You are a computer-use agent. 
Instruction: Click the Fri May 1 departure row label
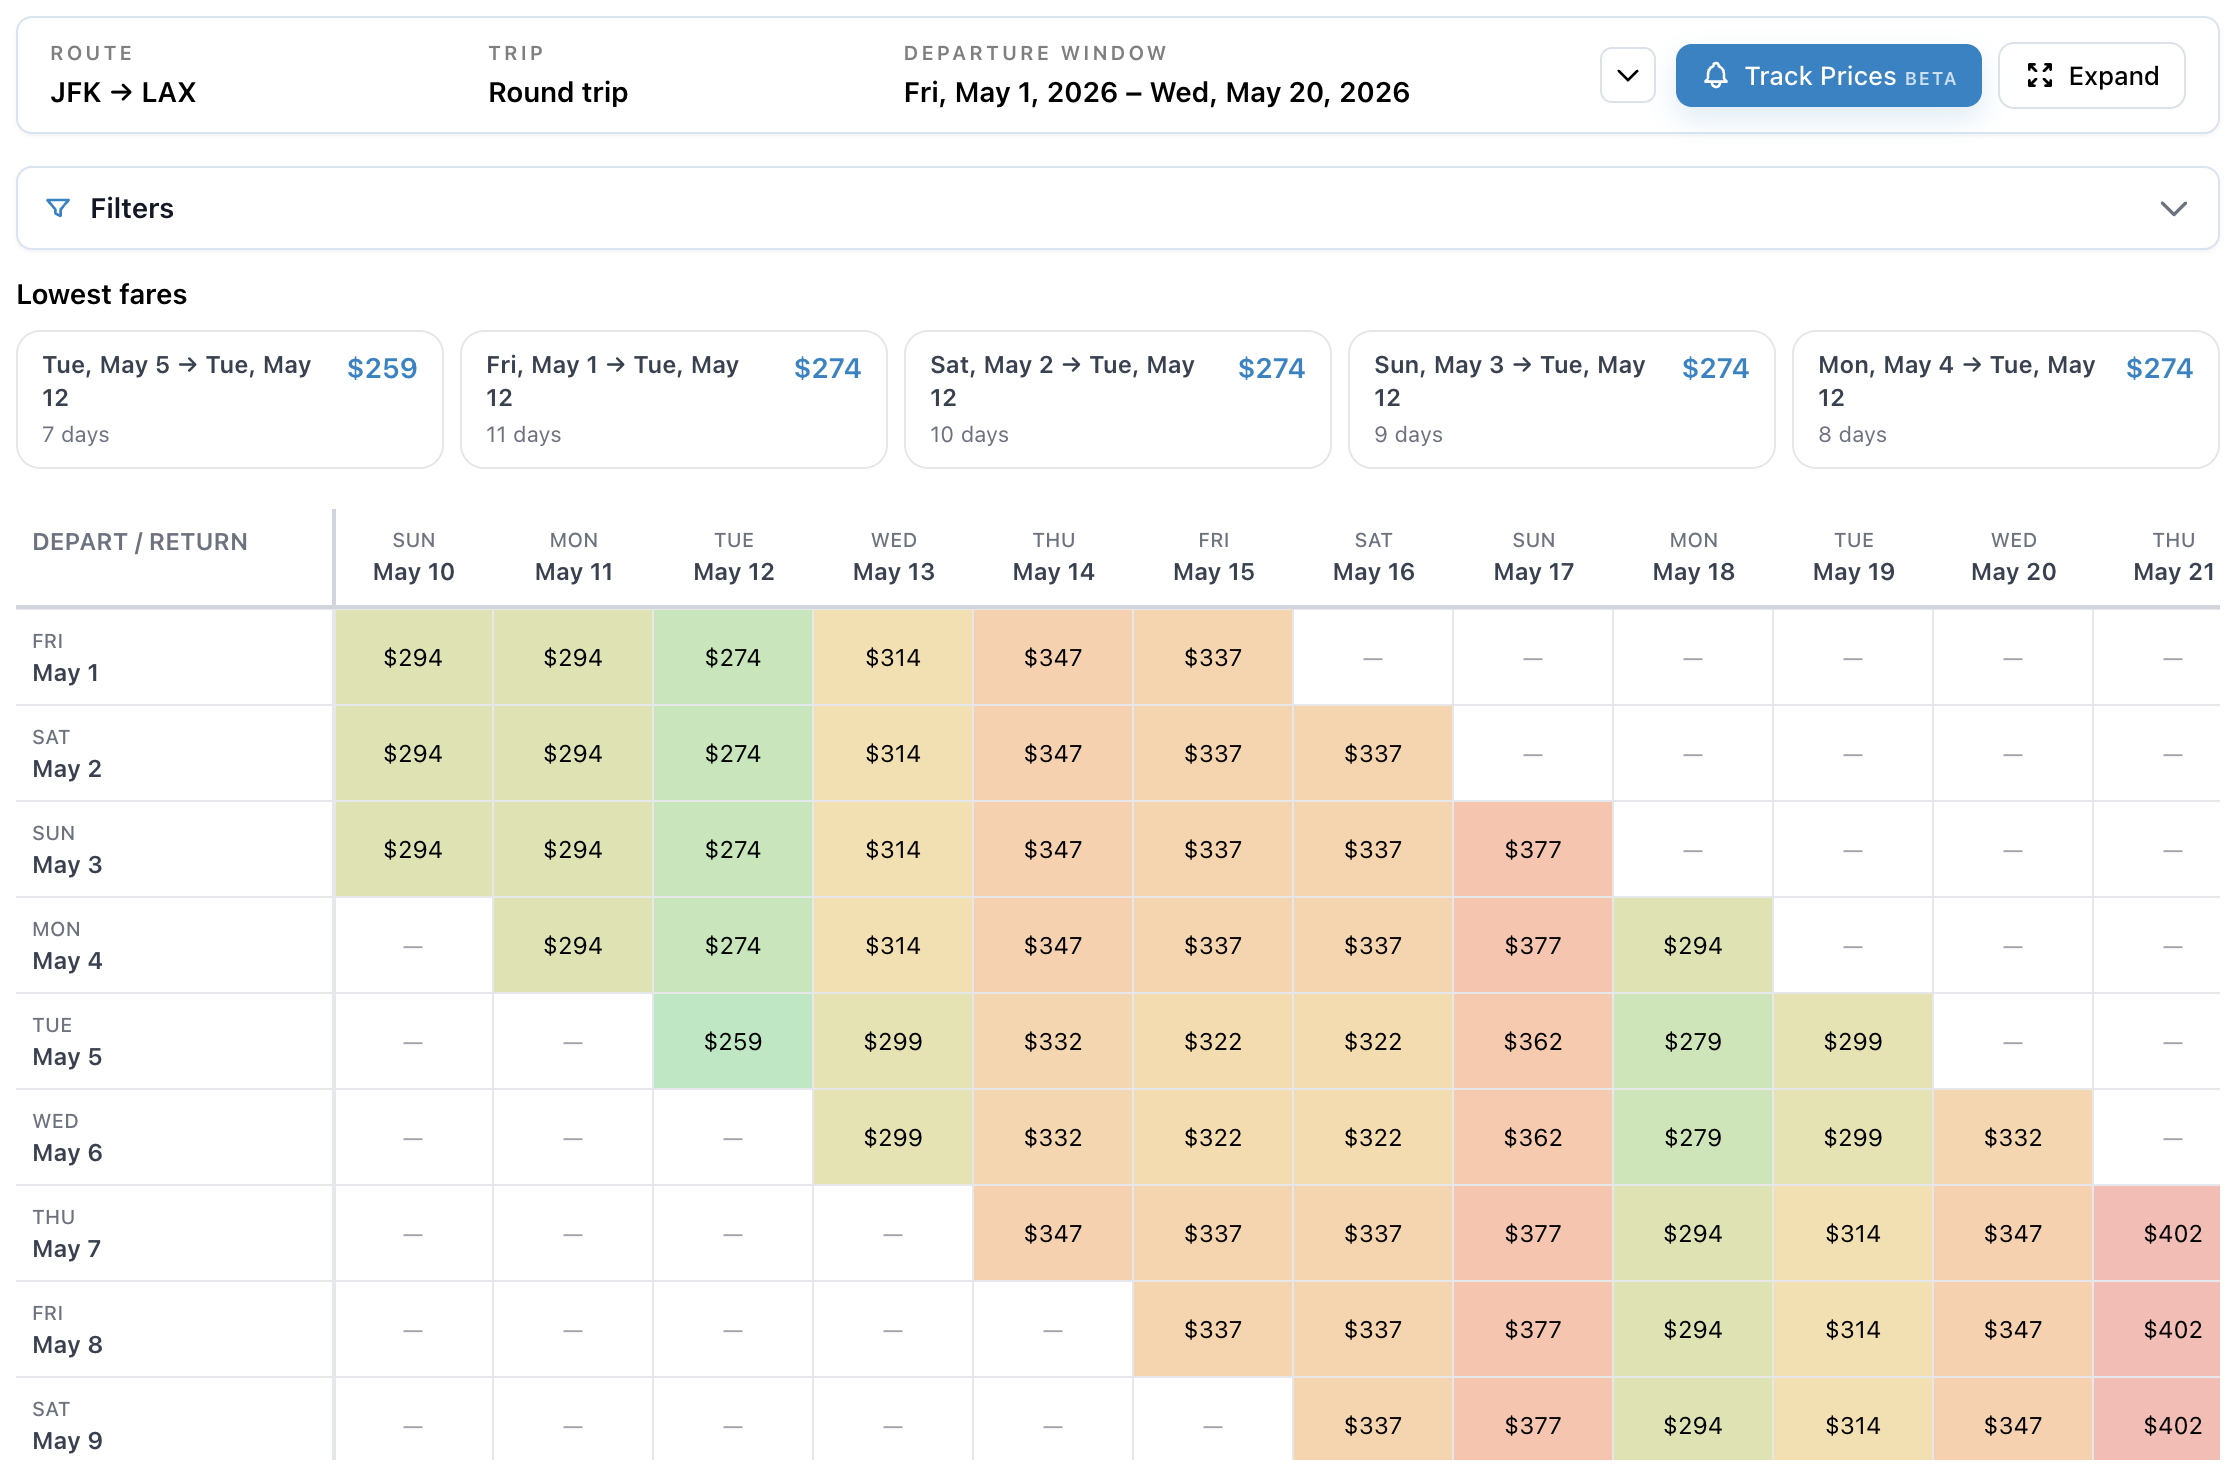174,657
